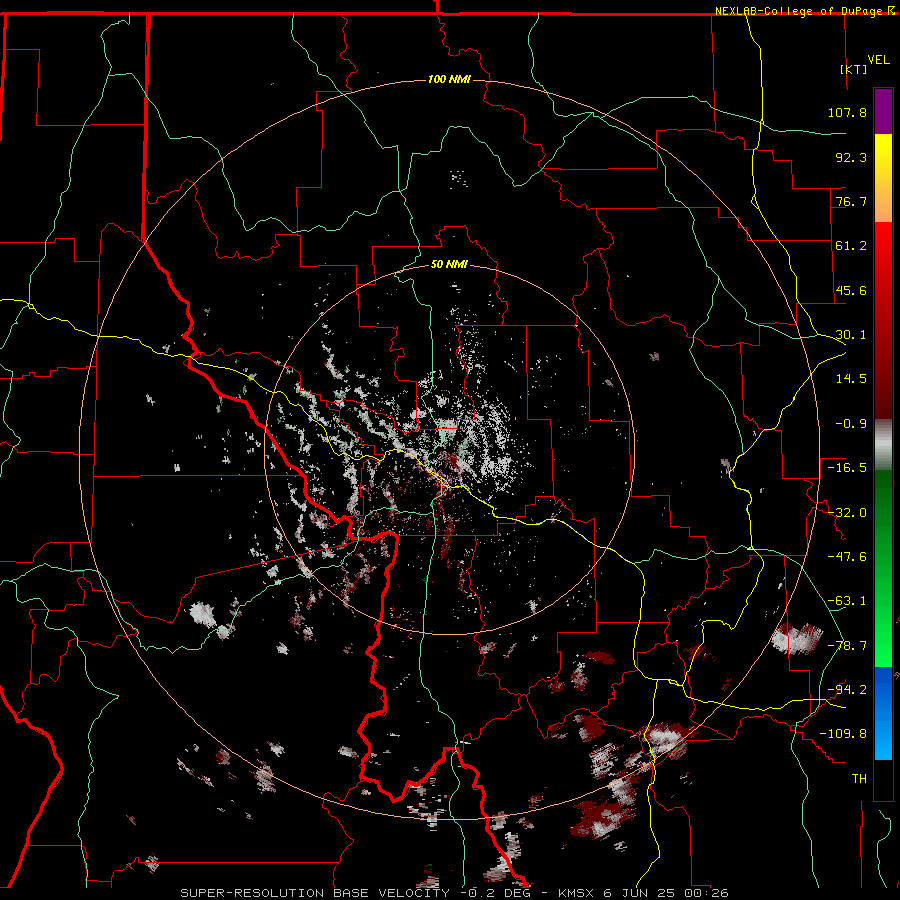Click the 107.8 velocity scale value
Image resolution: width=900 pixels, height=900 pixels.
[847, 112]
